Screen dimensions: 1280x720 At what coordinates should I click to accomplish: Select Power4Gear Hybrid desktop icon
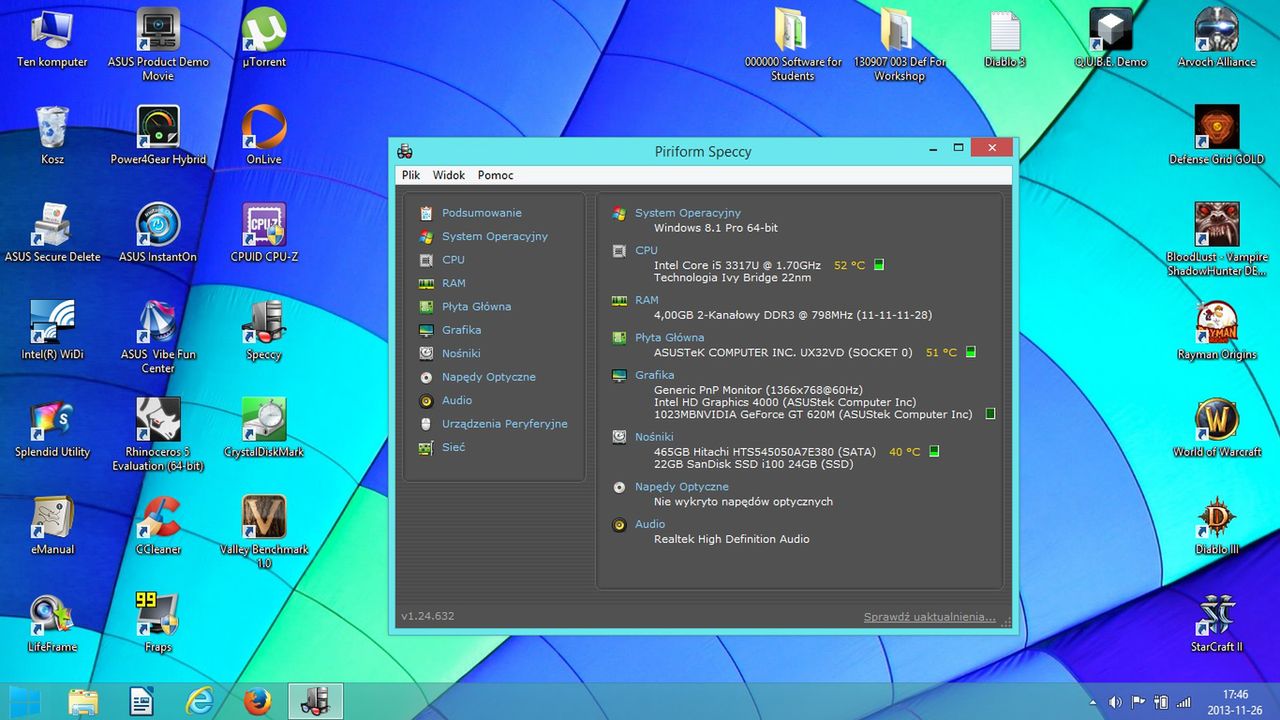click(158, 136)
